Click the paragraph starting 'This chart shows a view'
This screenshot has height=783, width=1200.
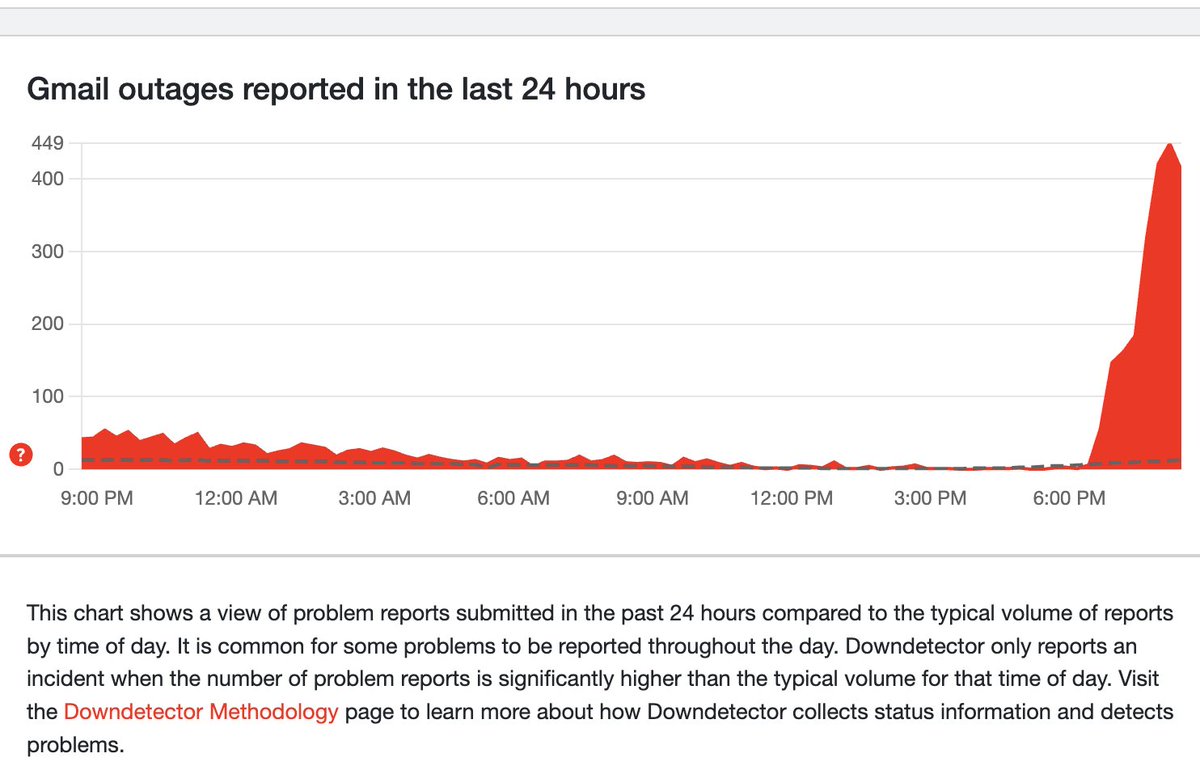(600, 679)
